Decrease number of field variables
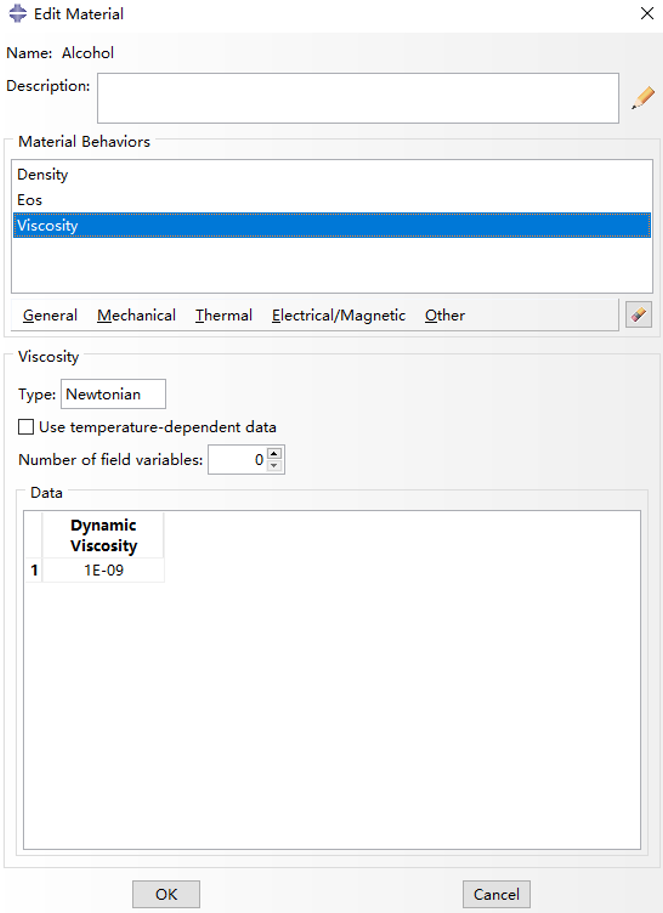This screenshot has height=913, width=663. point(276,466)
